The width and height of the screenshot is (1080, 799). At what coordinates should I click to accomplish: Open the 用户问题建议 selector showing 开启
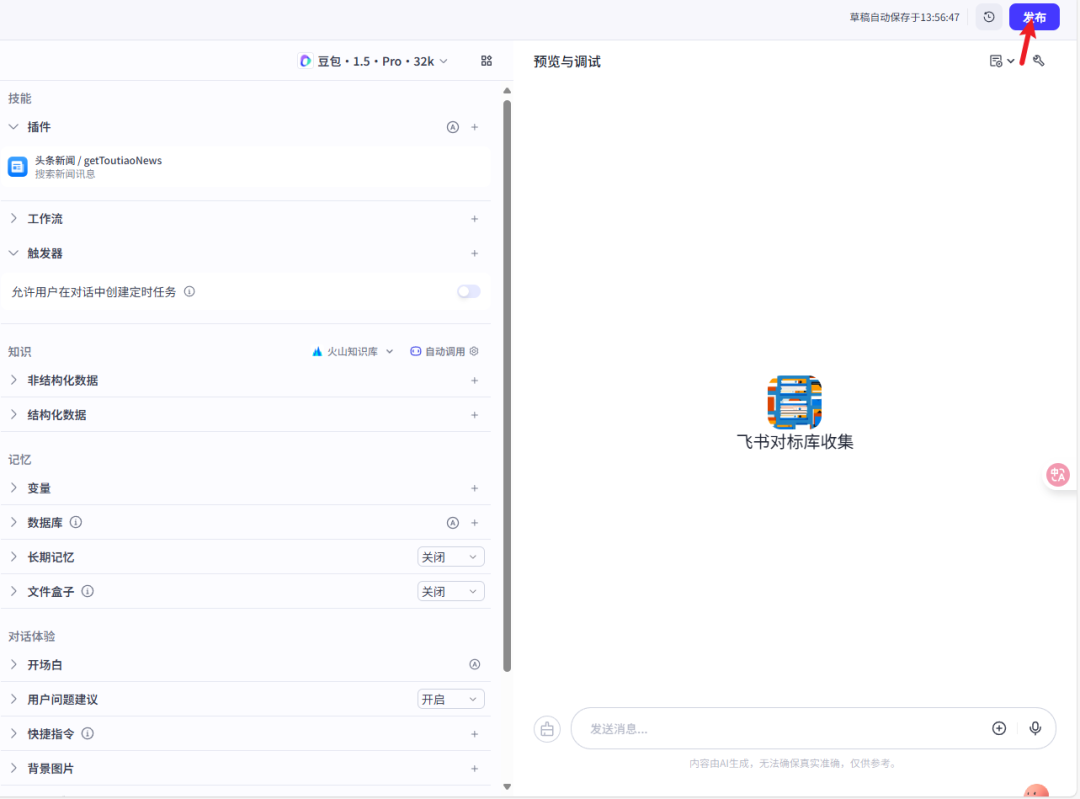click(450, 698)
